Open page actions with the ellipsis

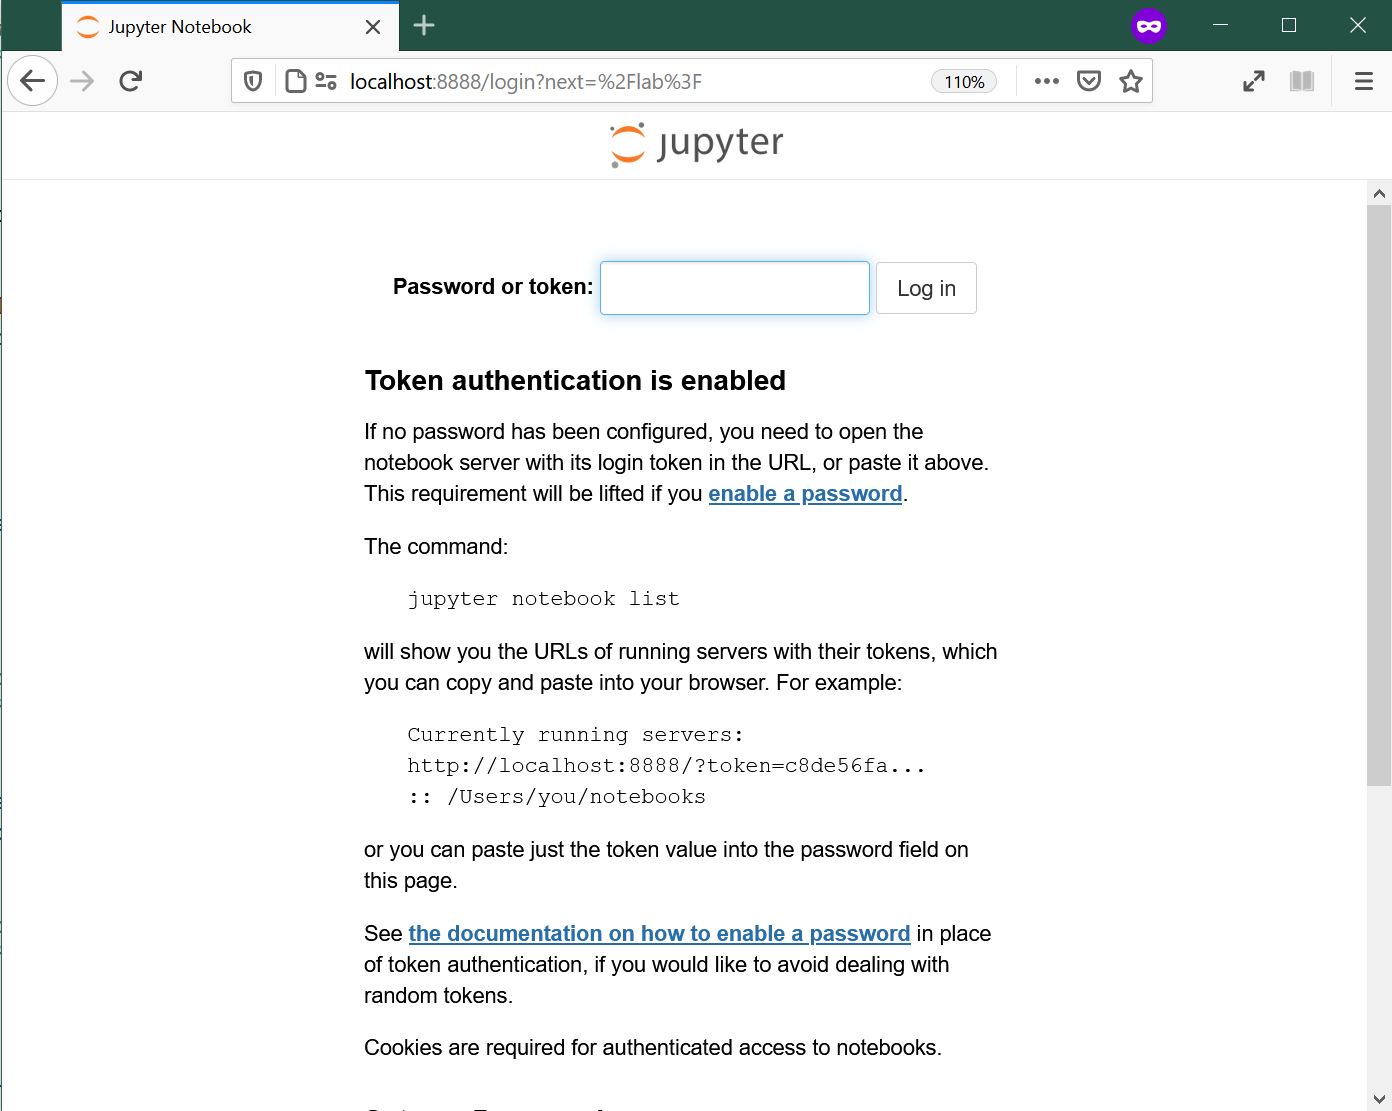pyautogui.click(x=1046, y=80)
